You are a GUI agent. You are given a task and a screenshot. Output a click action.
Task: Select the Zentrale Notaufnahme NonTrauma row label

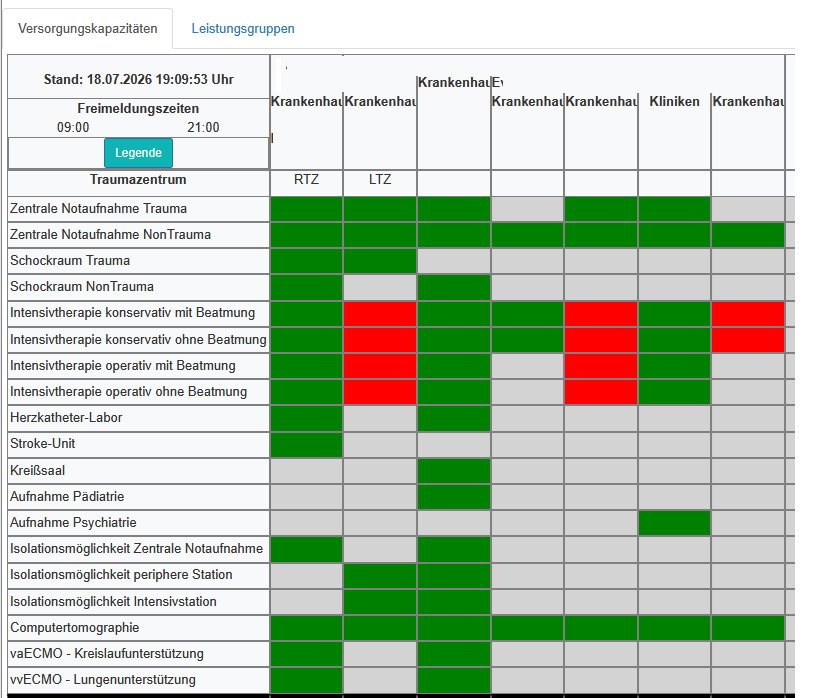click(111, 235)
